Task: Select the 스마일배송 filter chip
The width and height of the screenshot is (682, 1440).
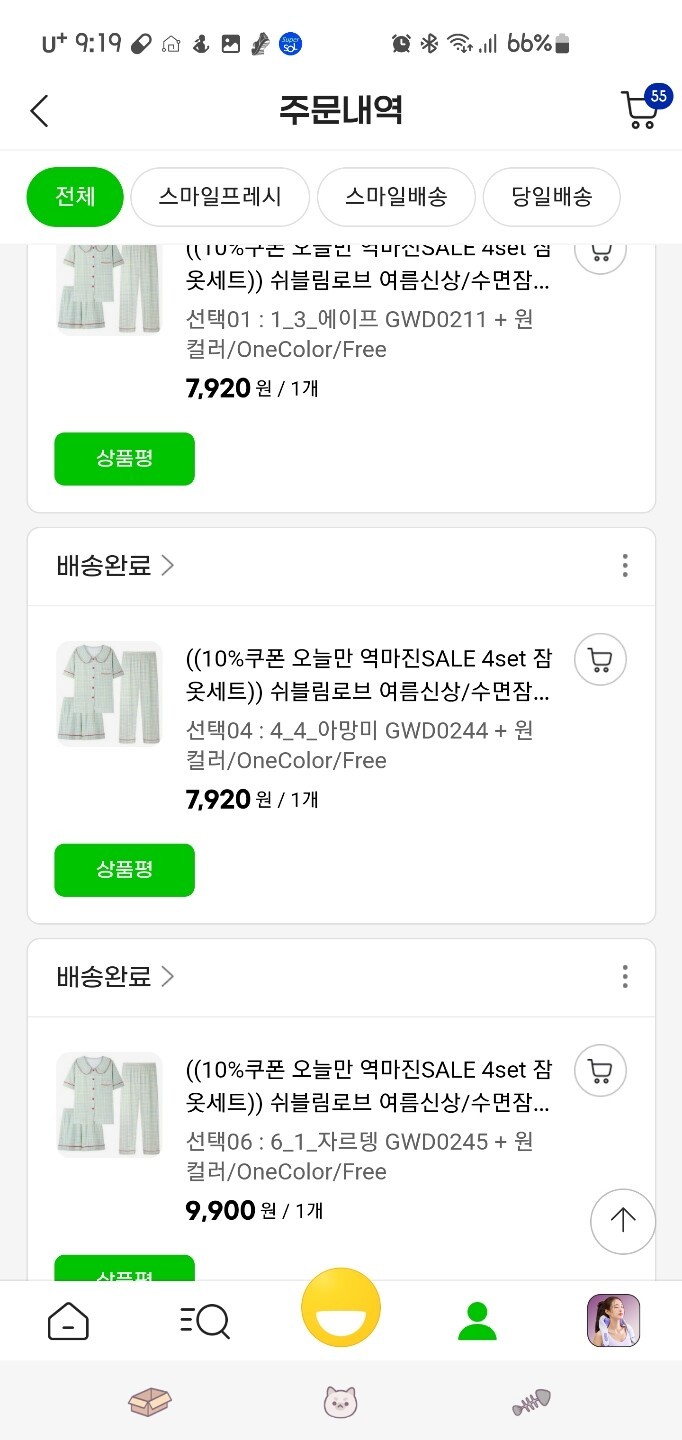Action: pyautogui.click(x=396, y=197)
